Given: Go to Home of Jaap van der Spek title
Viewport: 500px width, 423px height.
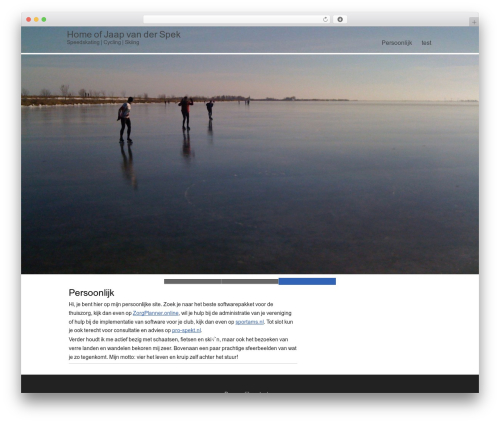Looking at the screenshot, I should [x=124, y=34].
